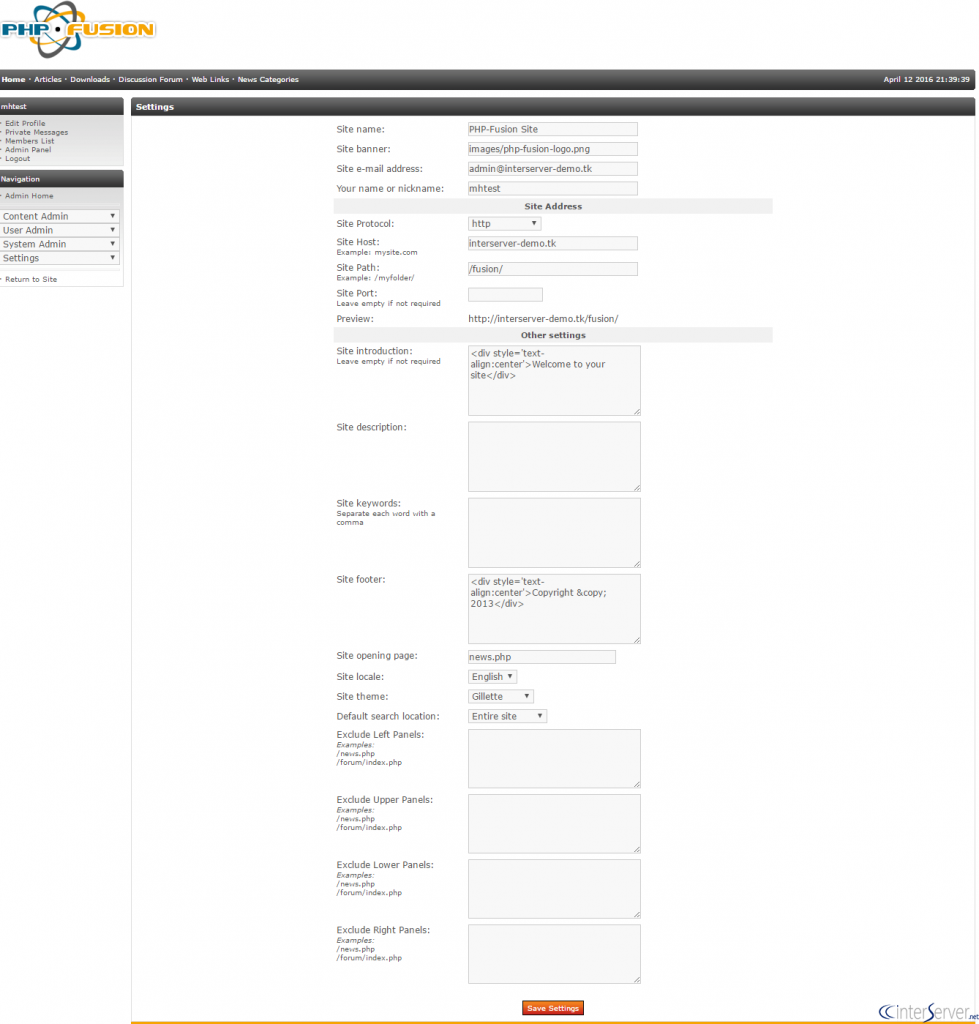Viewport: 979px width, 1024px height.
Task: Open the Home menu item
Action: point(13,80)
